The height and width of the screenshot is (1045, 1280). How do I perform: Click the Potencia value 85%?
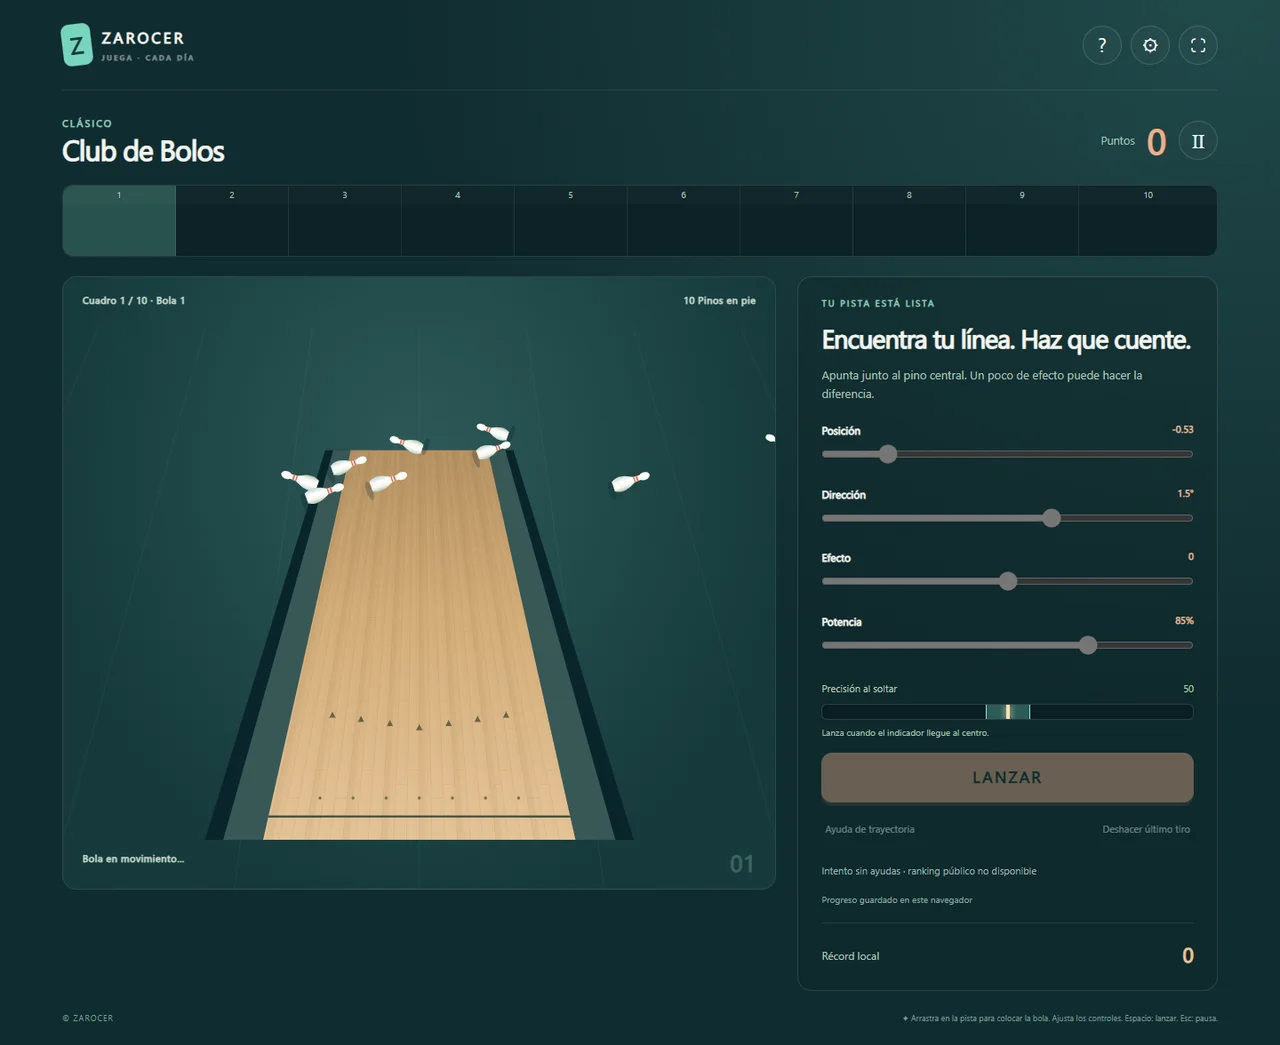tap(1184, 620)
